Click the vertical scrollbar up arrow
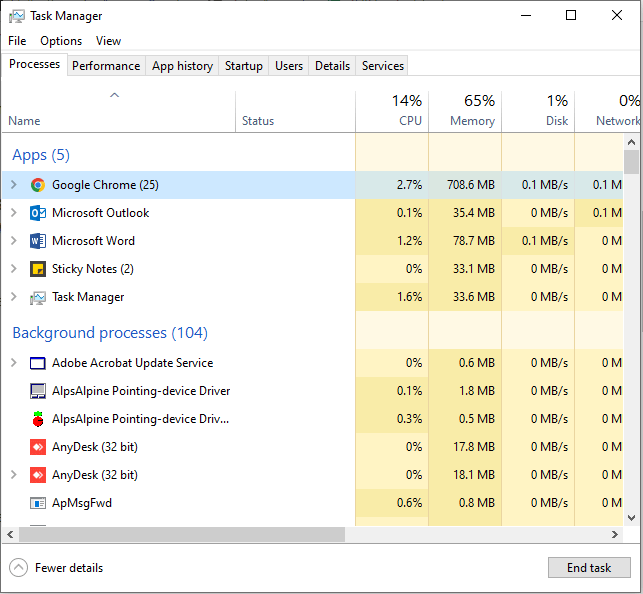This screenshot has width=643, height=594. (x=632, y=143)
